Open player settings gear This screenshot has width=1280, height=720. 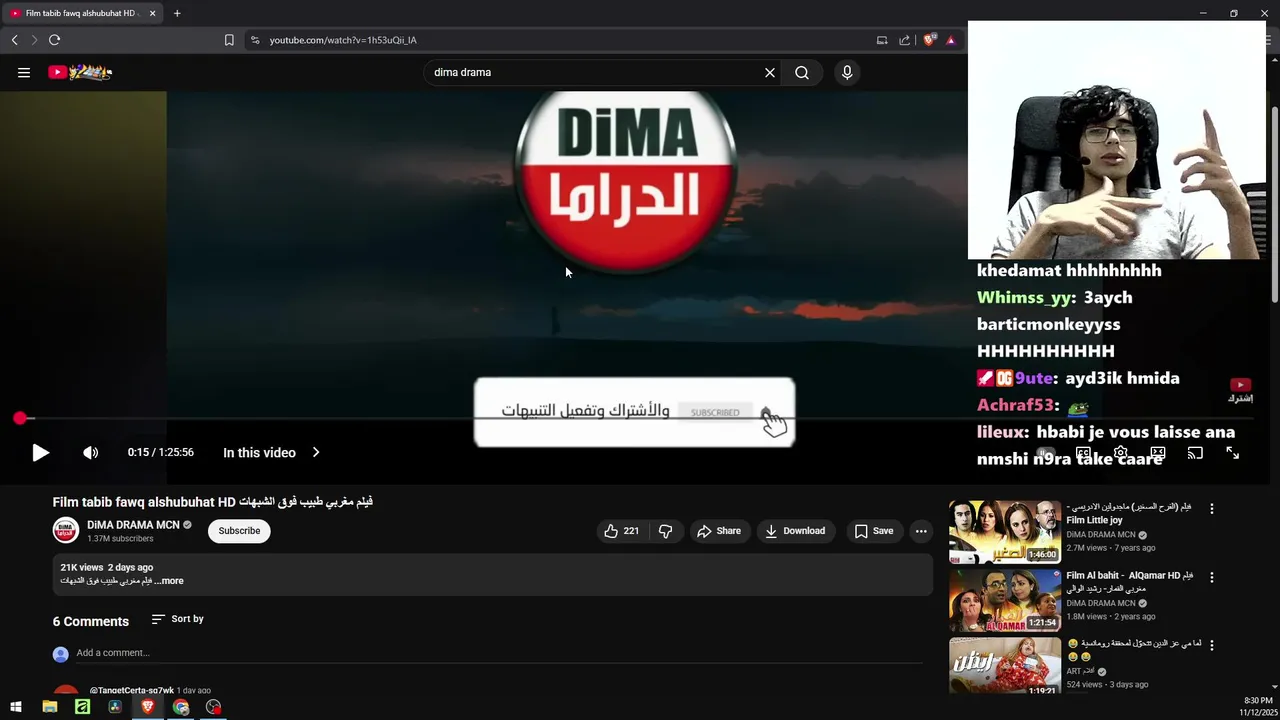[1120, 453]
